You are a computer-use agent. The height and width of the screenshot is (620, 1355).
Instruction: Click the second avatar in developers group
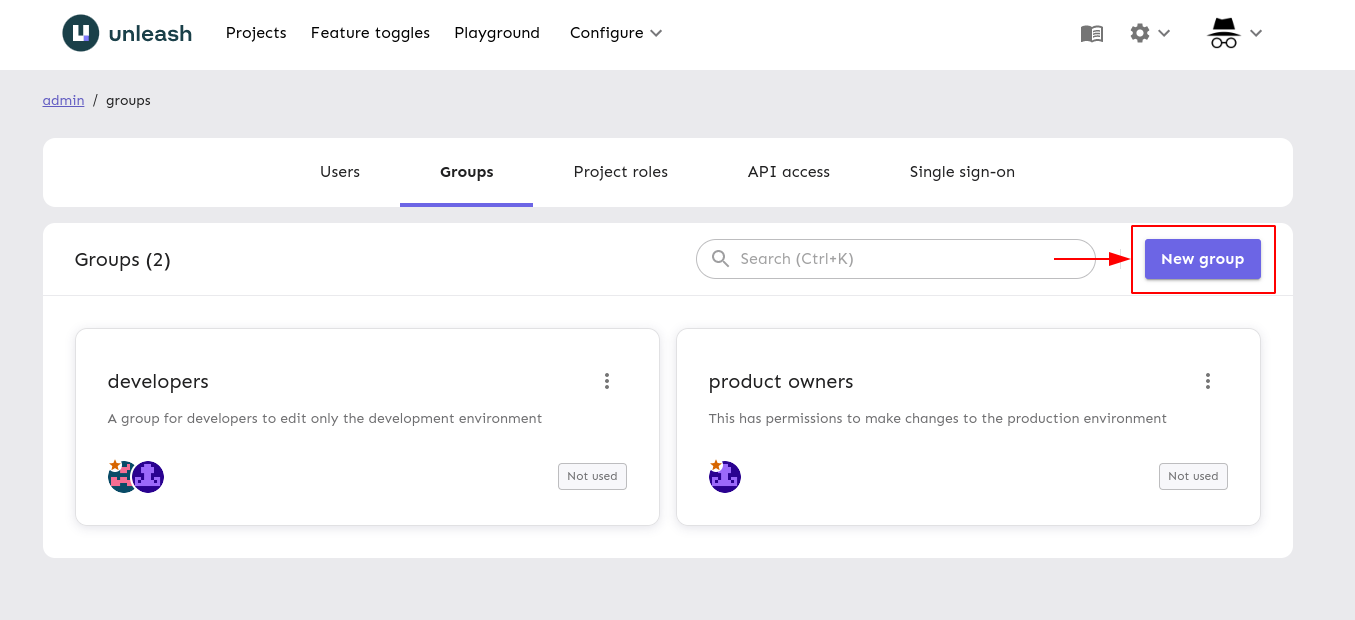pos(149,477)
